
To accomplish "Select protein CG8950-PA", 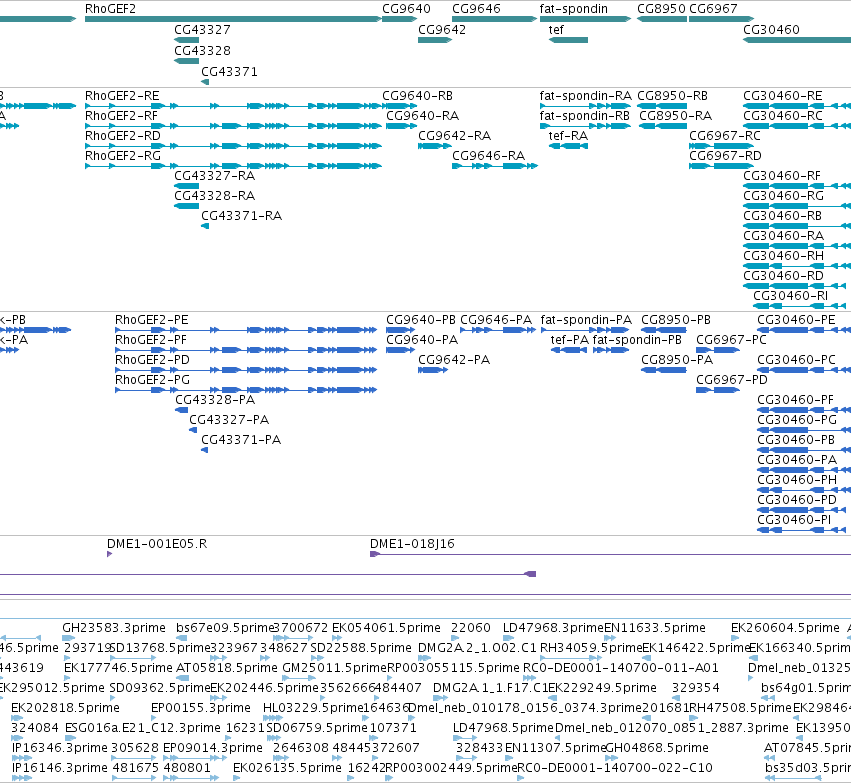I will point(677,360).
